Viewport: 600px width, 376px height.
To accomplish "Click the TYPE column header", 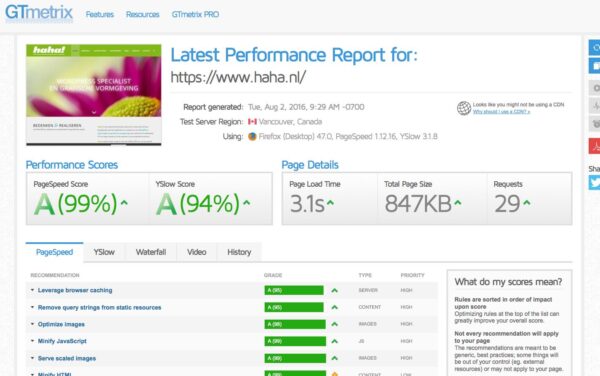I will (365, 275).
